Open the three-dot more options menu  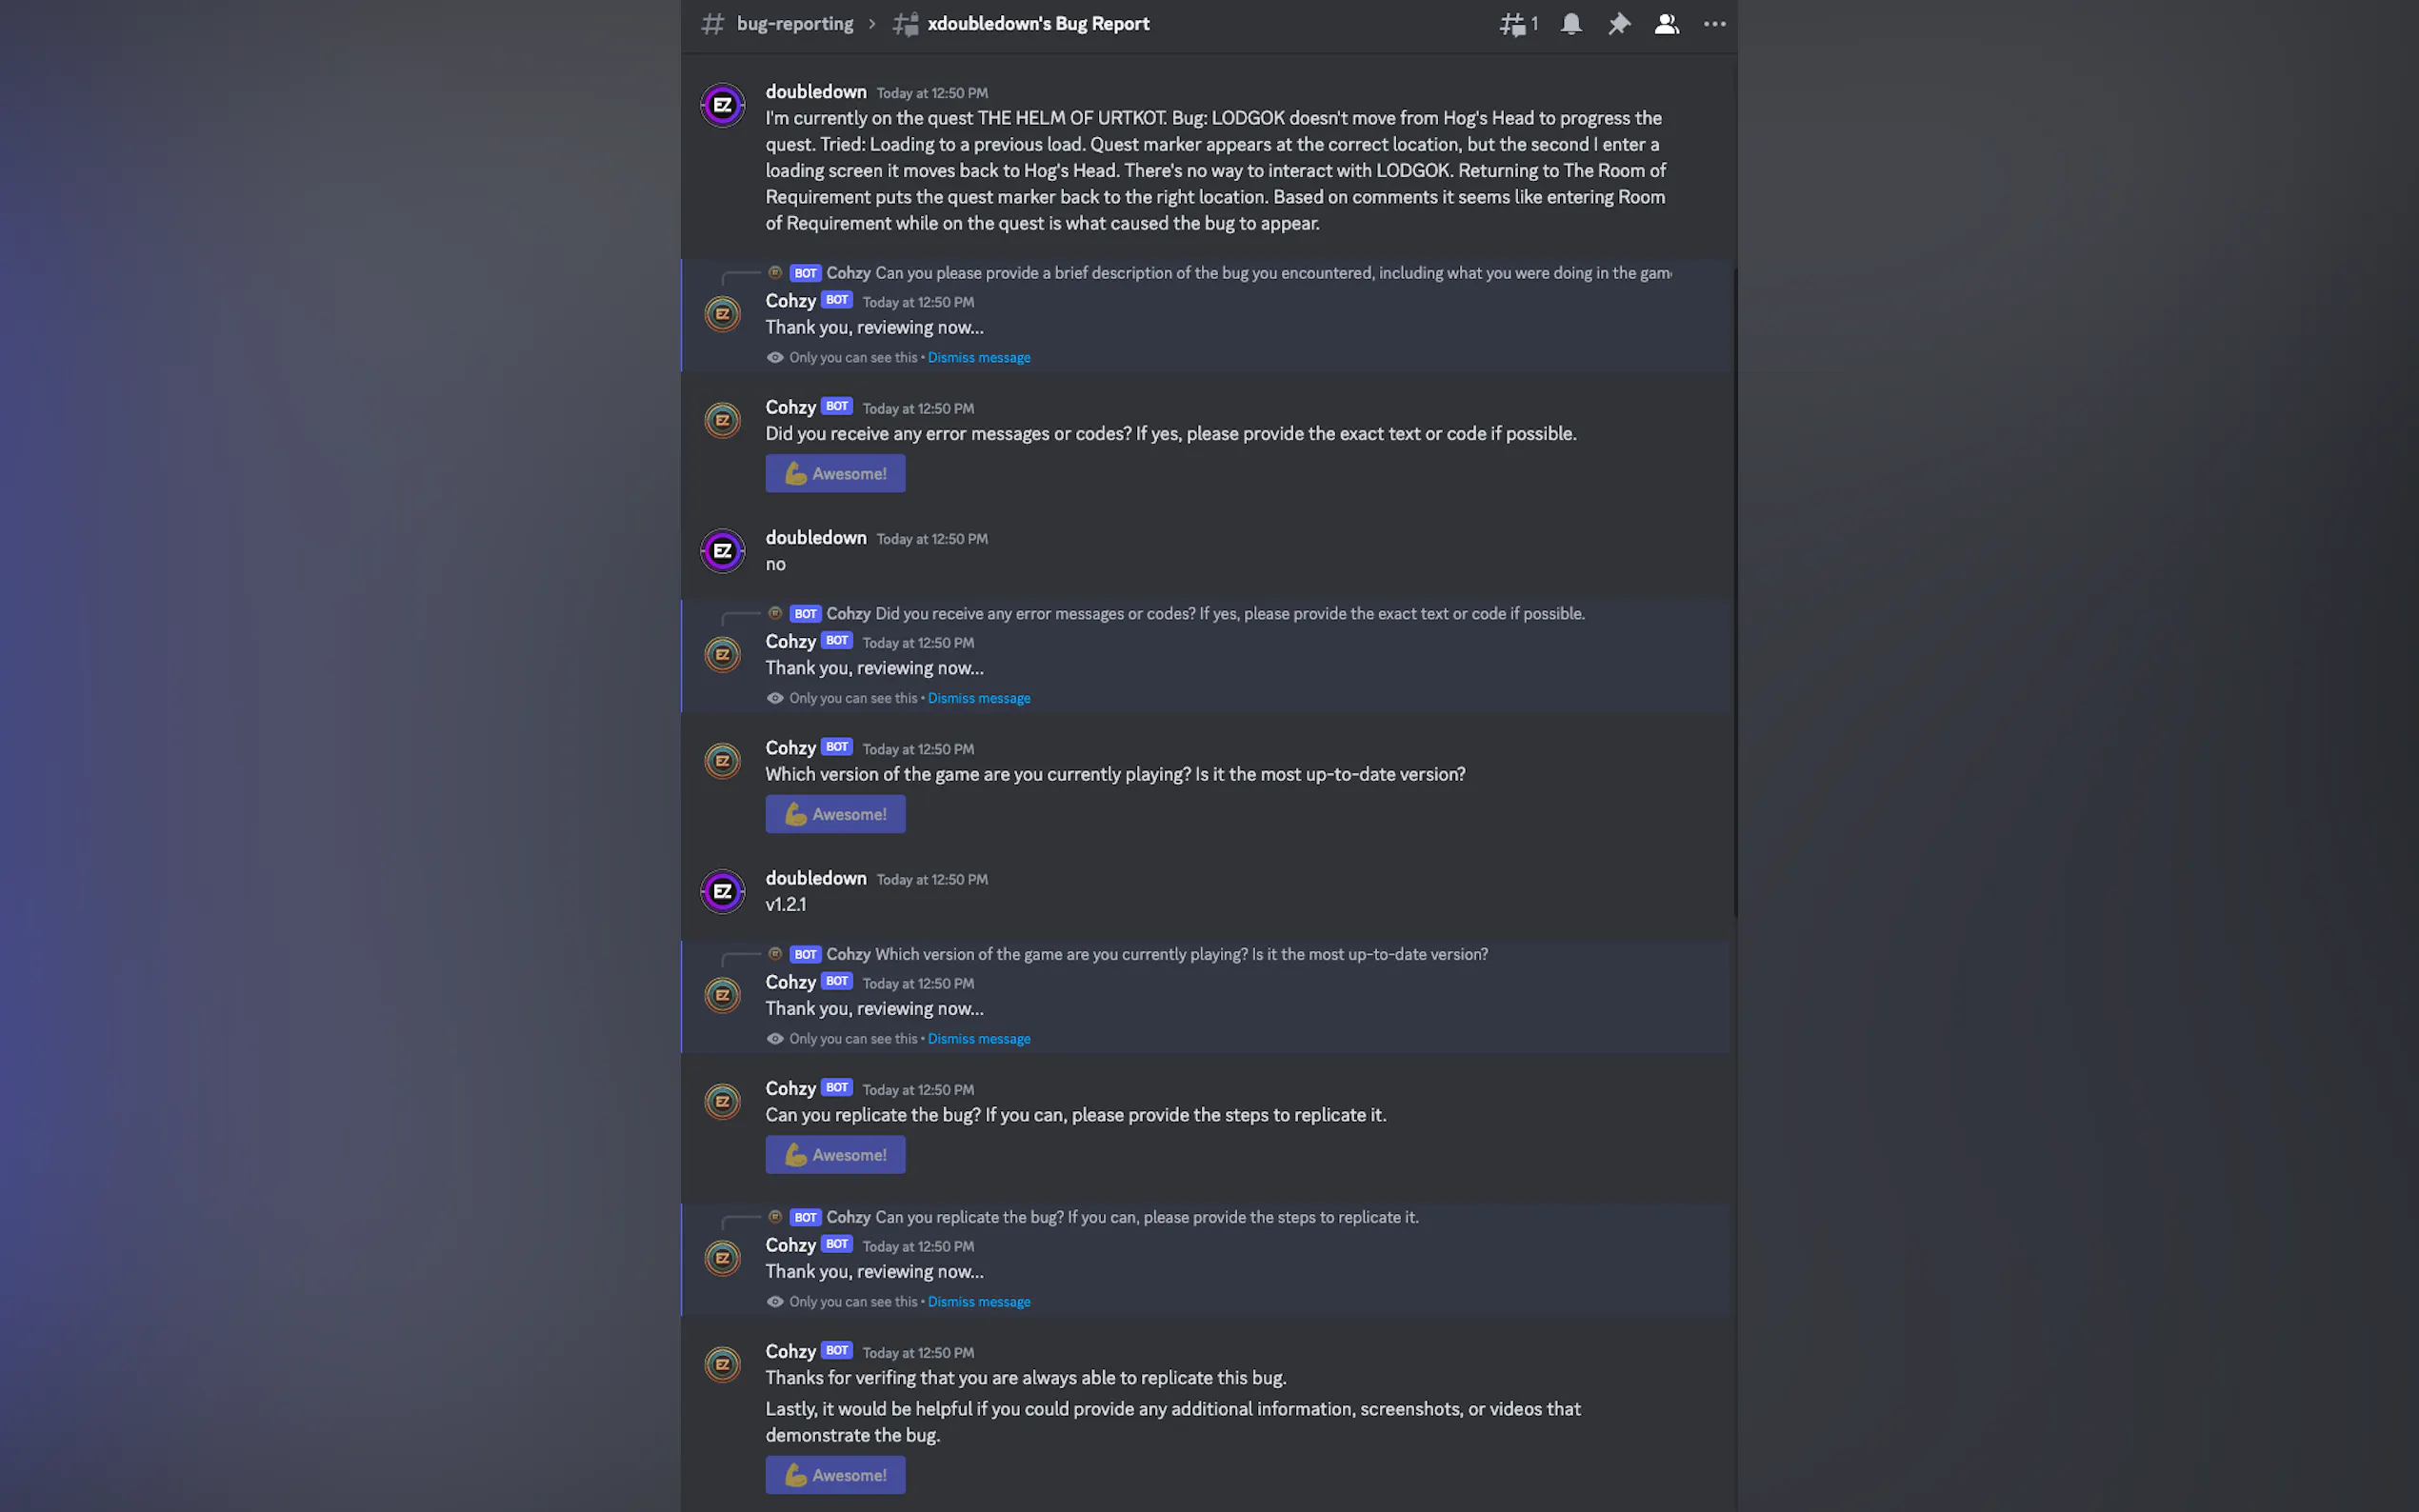1714,24
